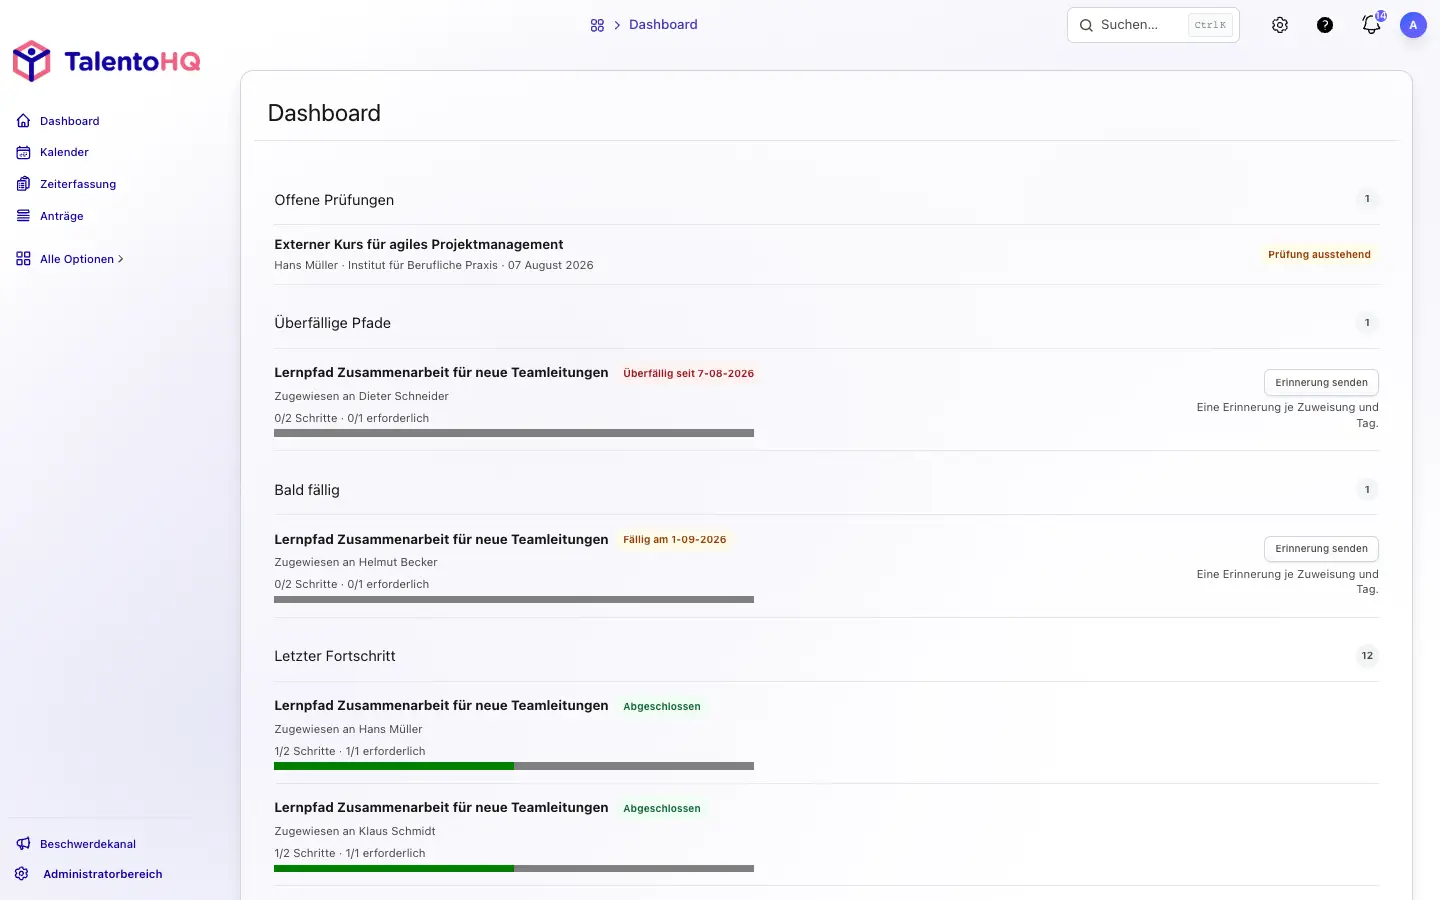Click Abgeschlossen badge for Hans Müller
The height and width of the screenshot is (900, 1440).
coord(662,706)
